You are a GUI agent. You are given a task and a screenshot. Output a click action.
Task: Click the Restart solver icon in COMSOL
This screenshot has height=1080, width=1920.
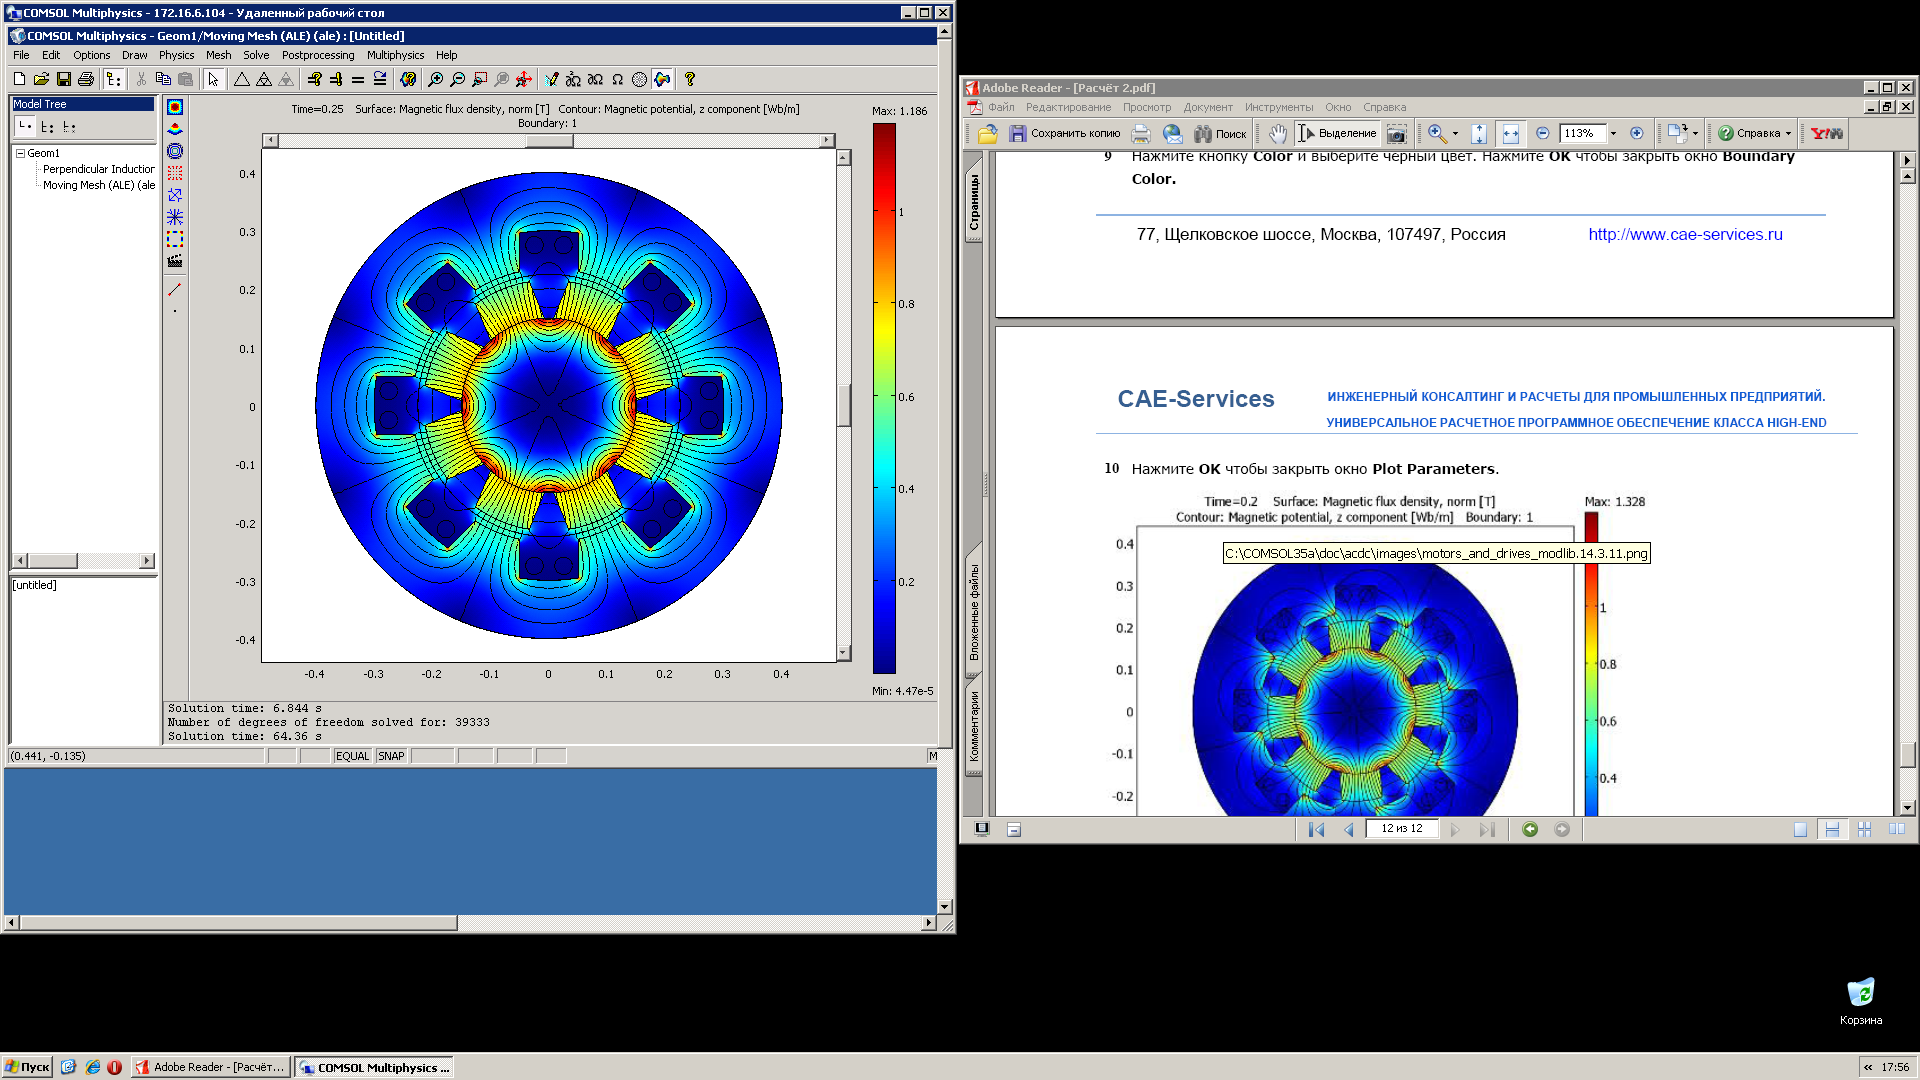(380, 79)
